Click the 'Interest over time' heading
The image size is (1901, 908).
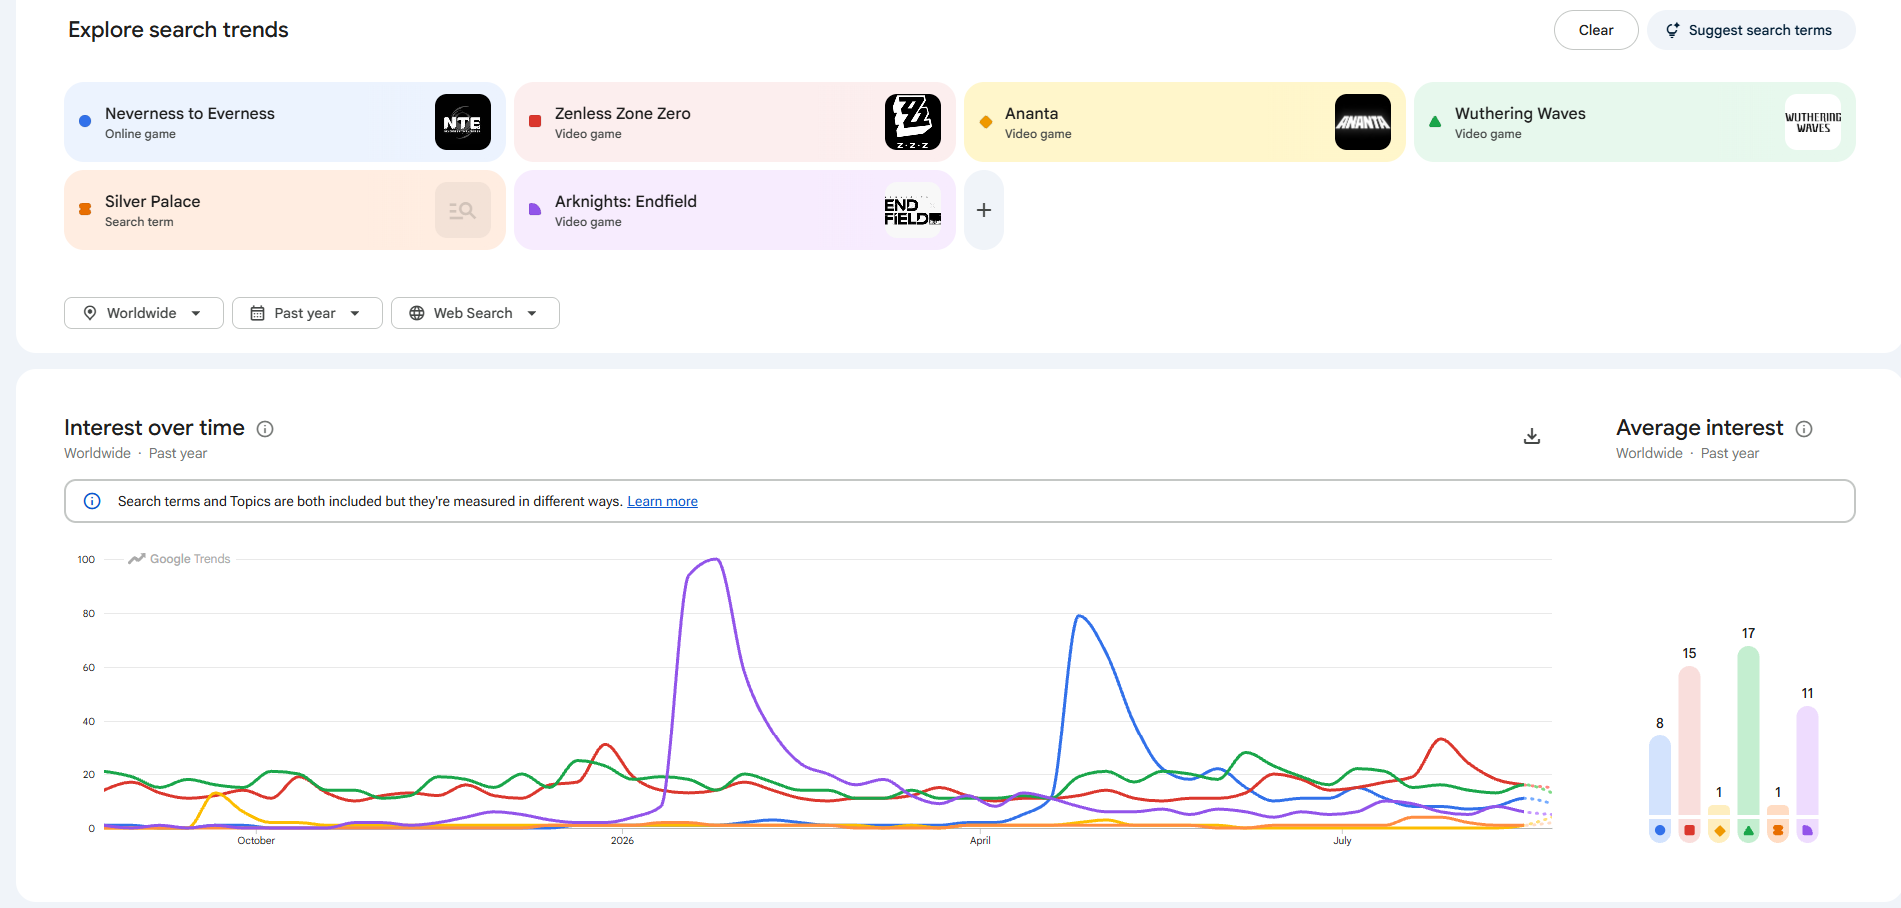coord(154,428)
